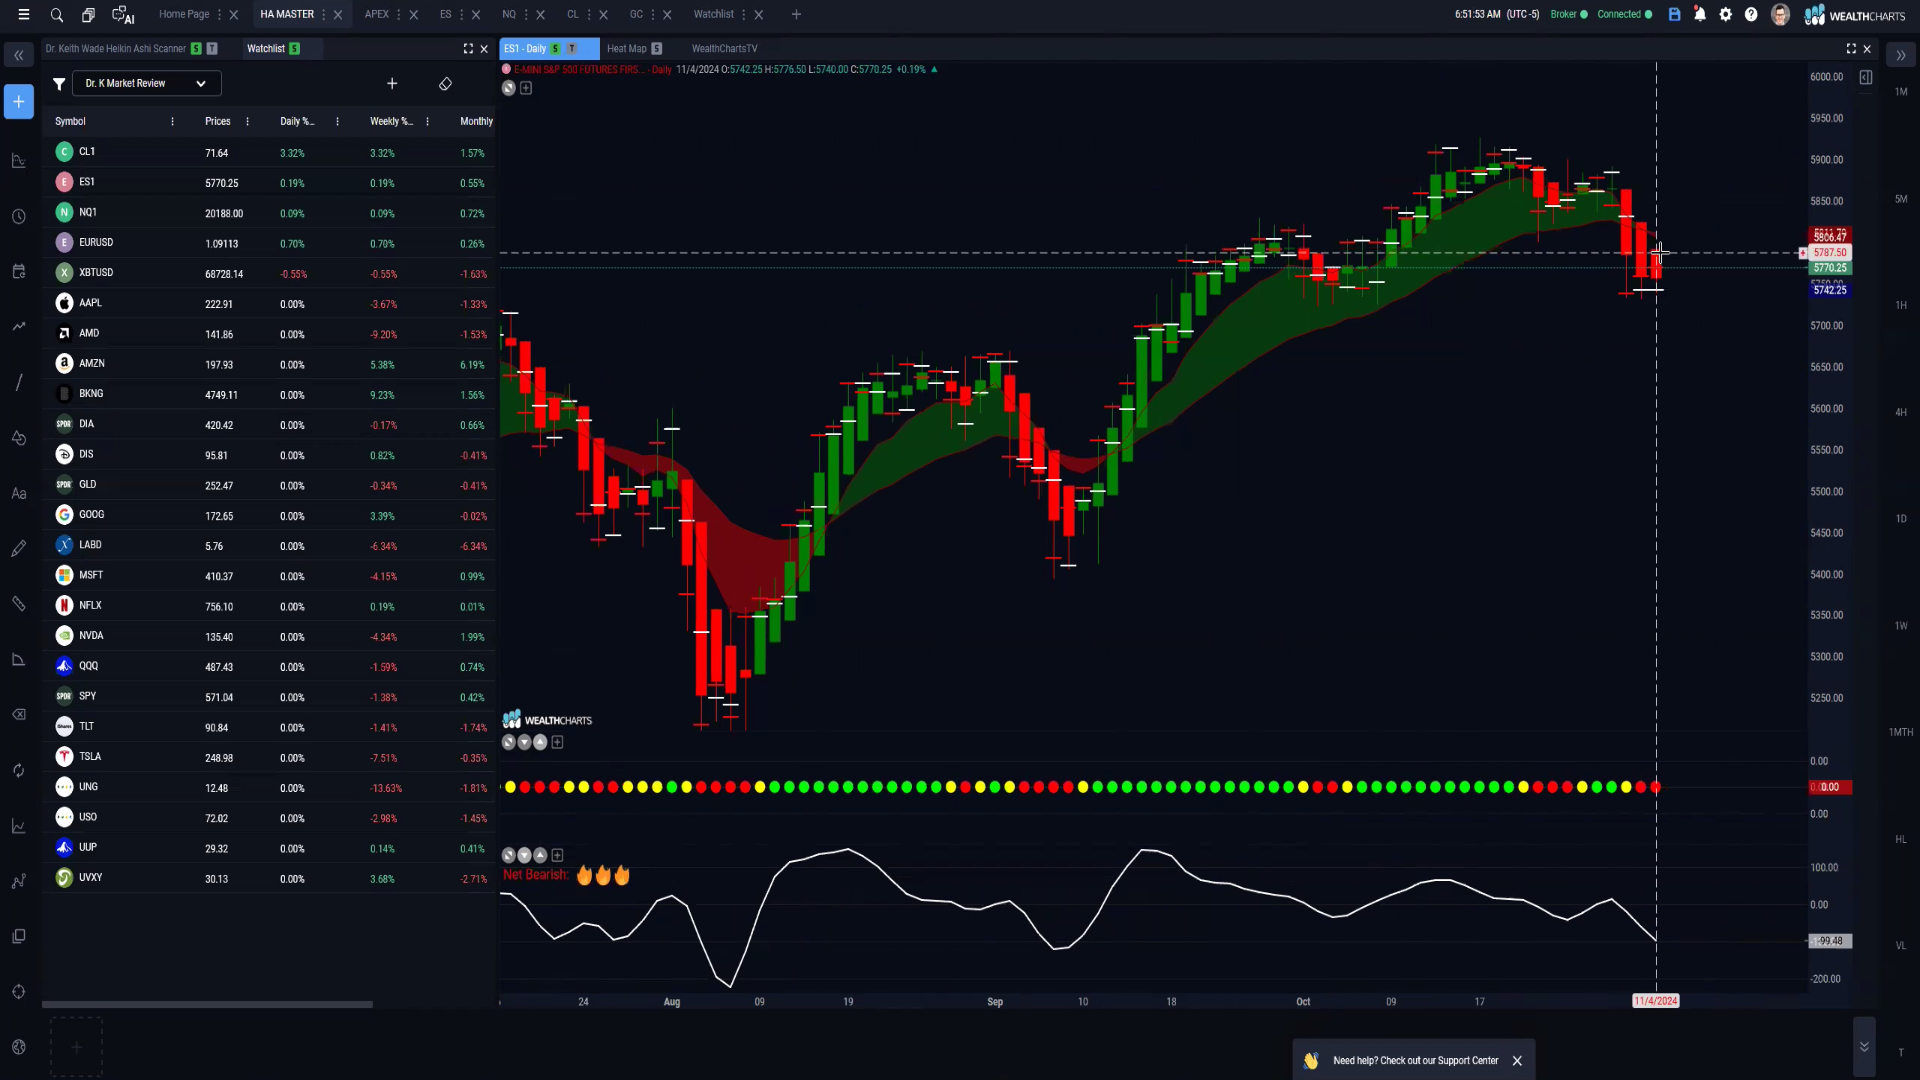This screenshot has height=1080, width=1920.
Task: Open settings gear in top bar
Action: coord(1725,15)
